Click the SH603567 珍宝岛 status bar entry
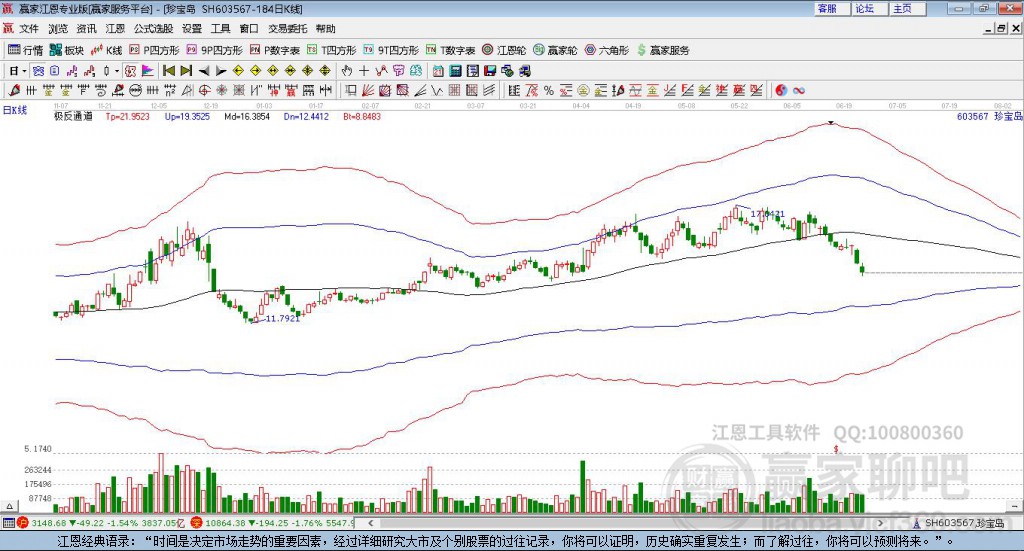 point(960,523)
